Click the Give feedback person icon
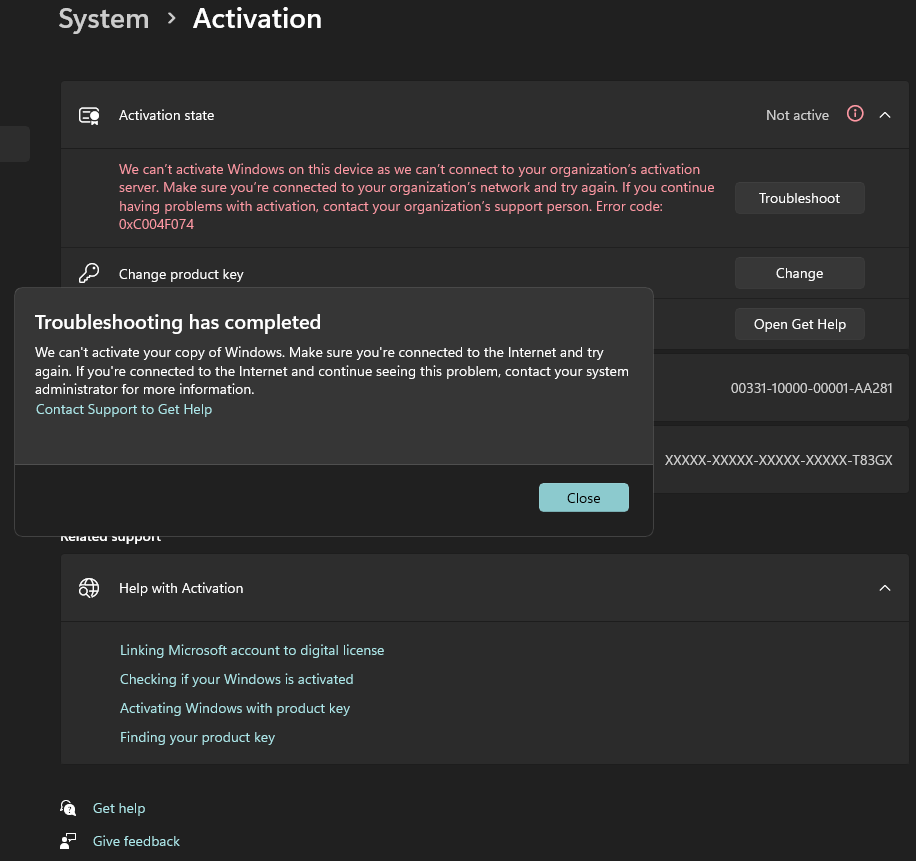This screenshot has width=916, height=861. (x=68, y=841)
